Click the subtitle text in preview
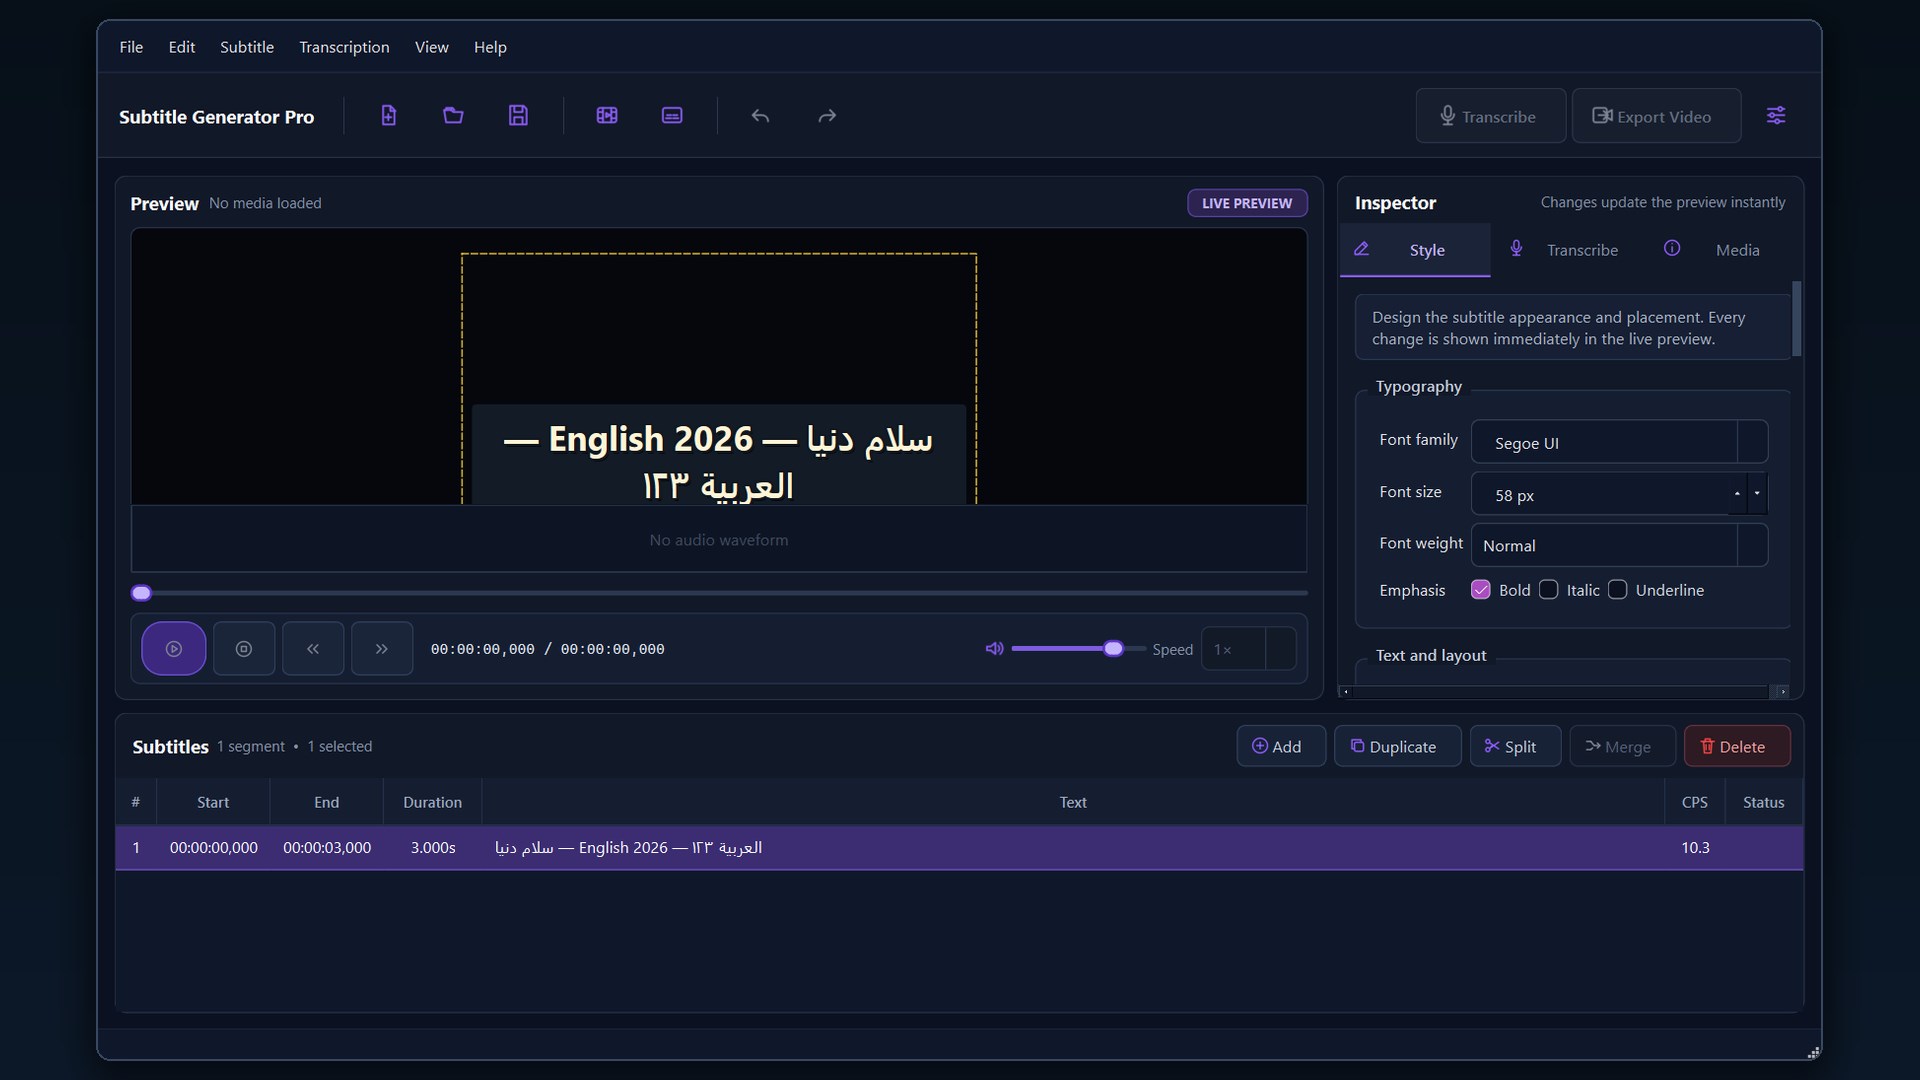The width and height of the screenshot is (1920, 1080). pyautogui.click(x=718, y=461)
